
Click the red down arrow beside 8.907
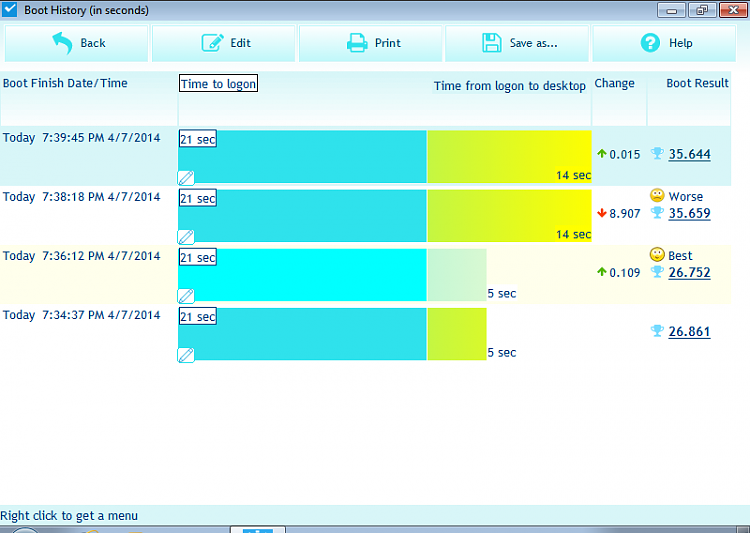click(x=602, y=213)
